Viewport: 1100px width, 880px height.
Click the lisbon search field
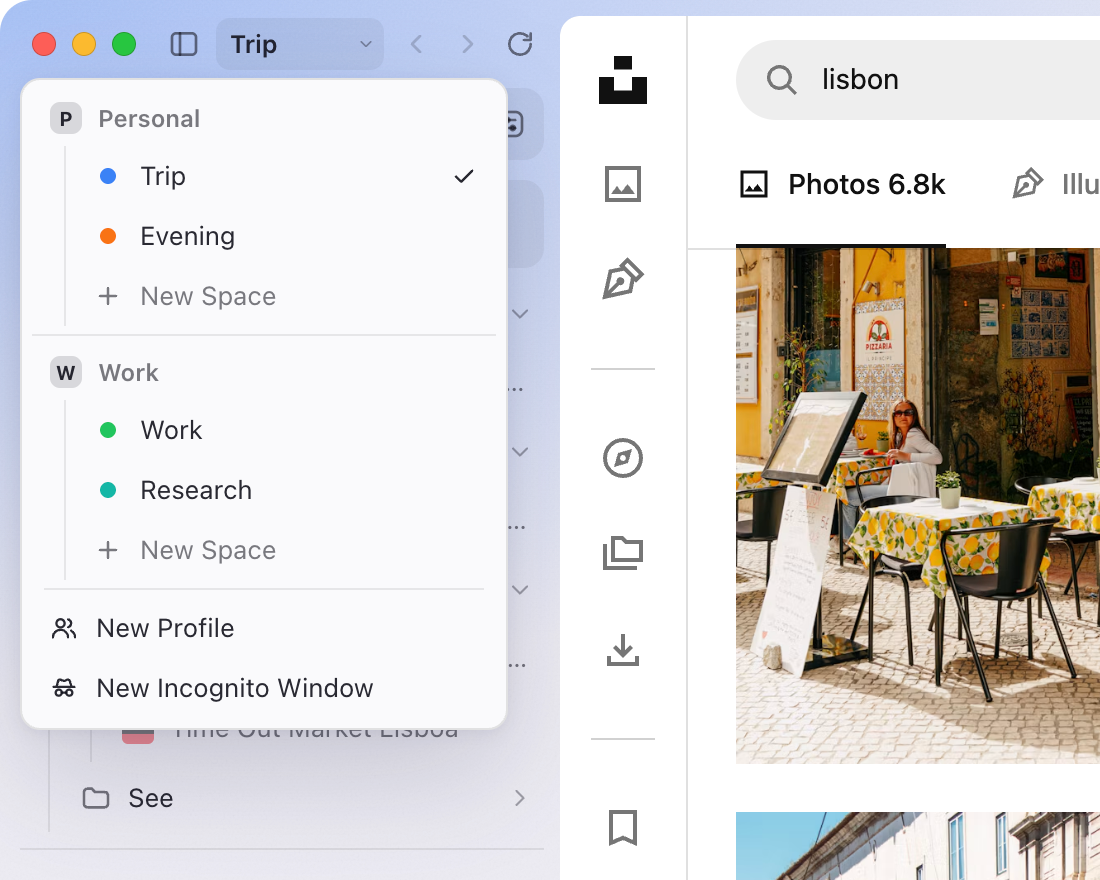[x=919, y=80]
